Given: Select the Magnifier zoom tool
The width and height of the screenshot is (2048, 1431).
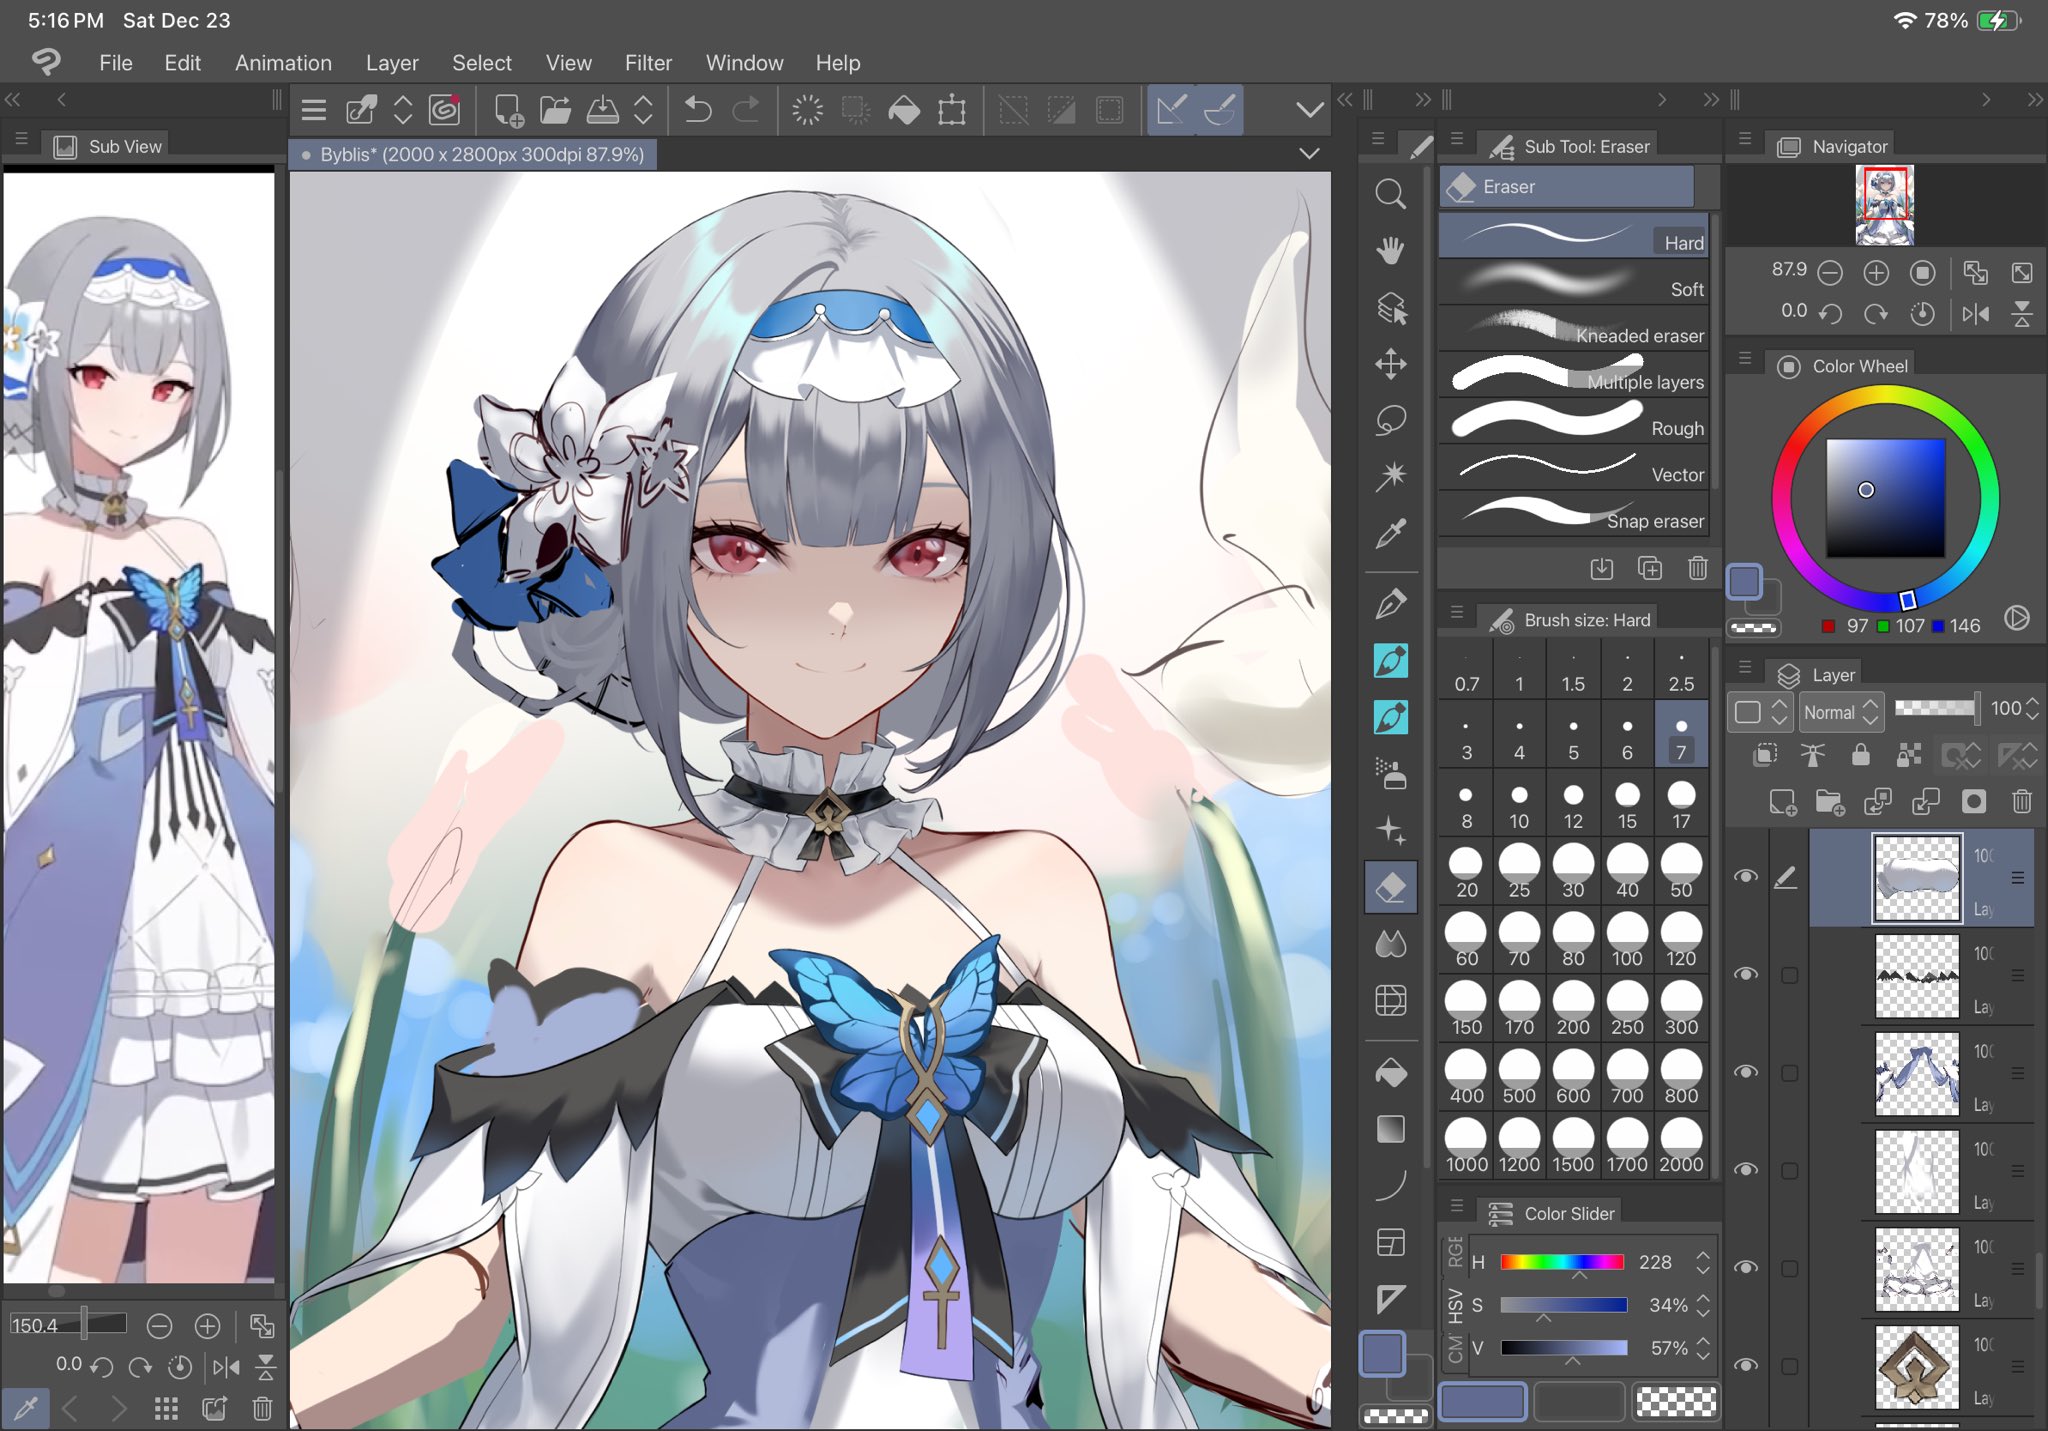Looking at the screenshot, I should pos(1390,193).
